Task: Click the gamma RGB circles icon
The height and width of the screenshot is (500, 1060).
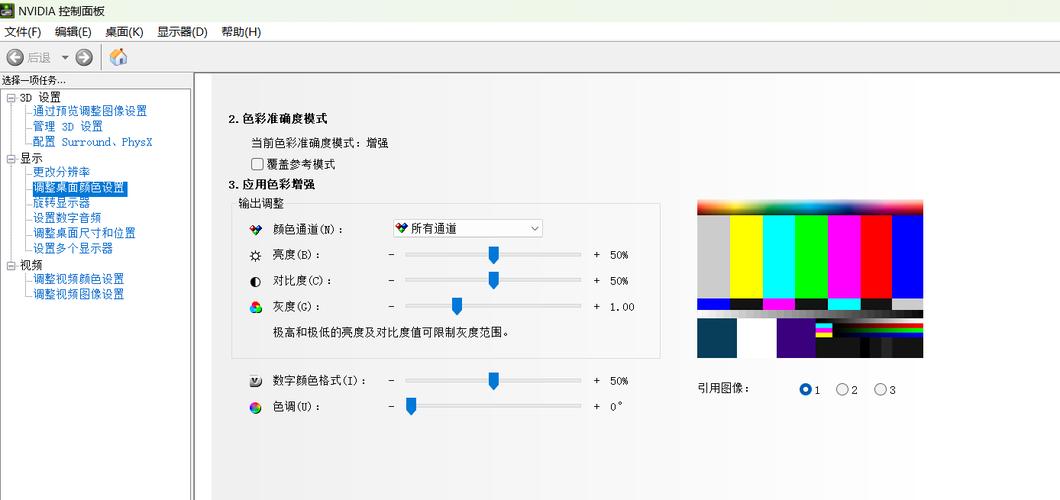Action: [255, 307]
